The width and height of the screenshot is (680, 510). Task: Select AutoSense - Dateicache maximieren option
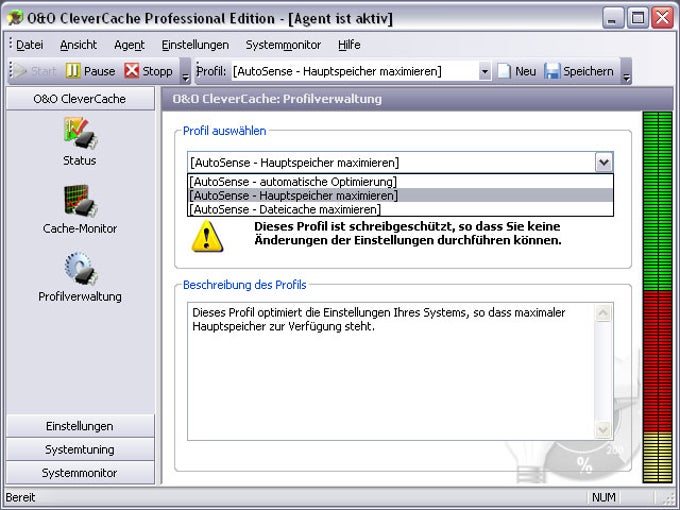400,209
